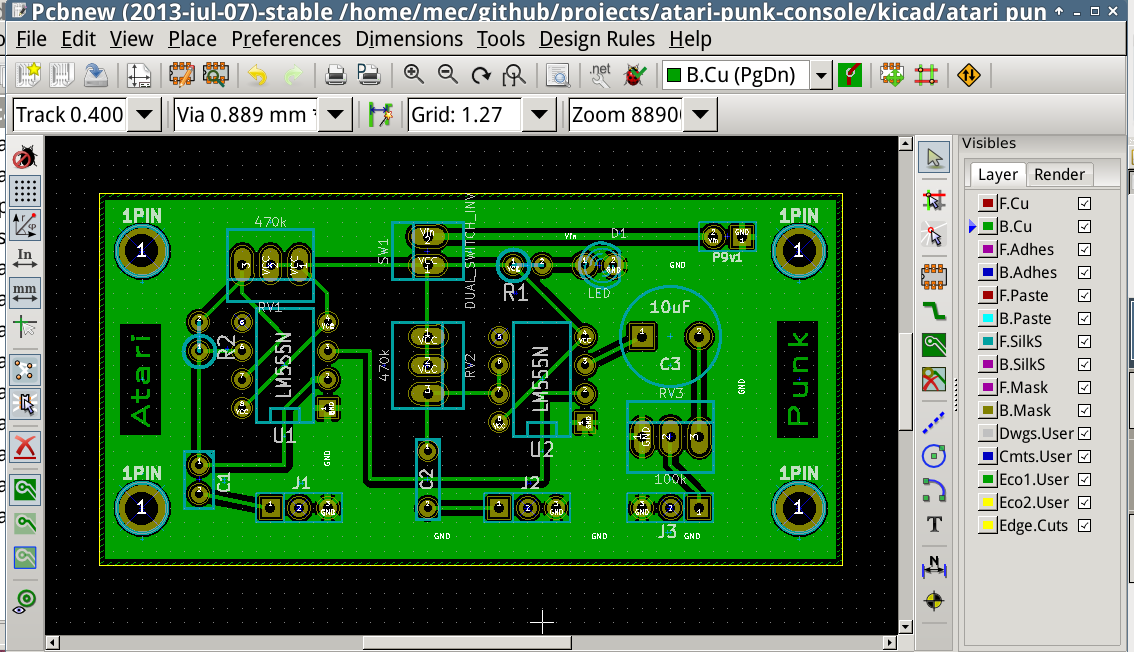Screen dimensions: 1134x652
Task: Select the add circle tool
Action: (934, 455)
